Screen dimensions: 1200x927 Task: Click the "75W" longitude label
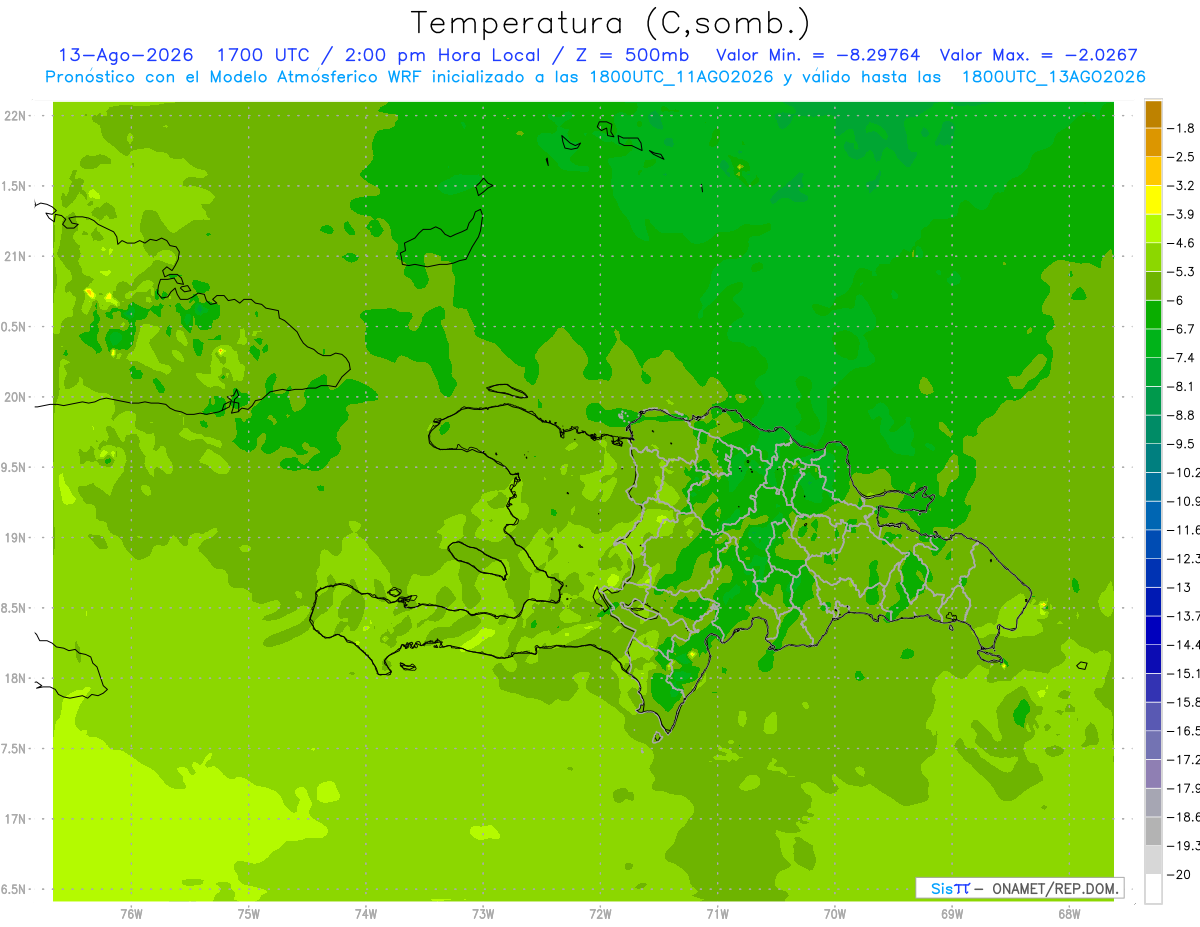[249, 913]
